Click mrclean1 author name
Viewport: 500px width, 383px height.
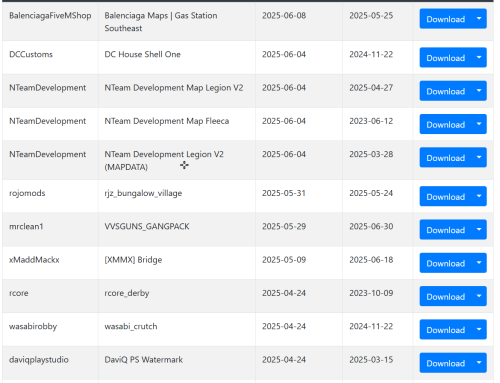tap(26, 226)
